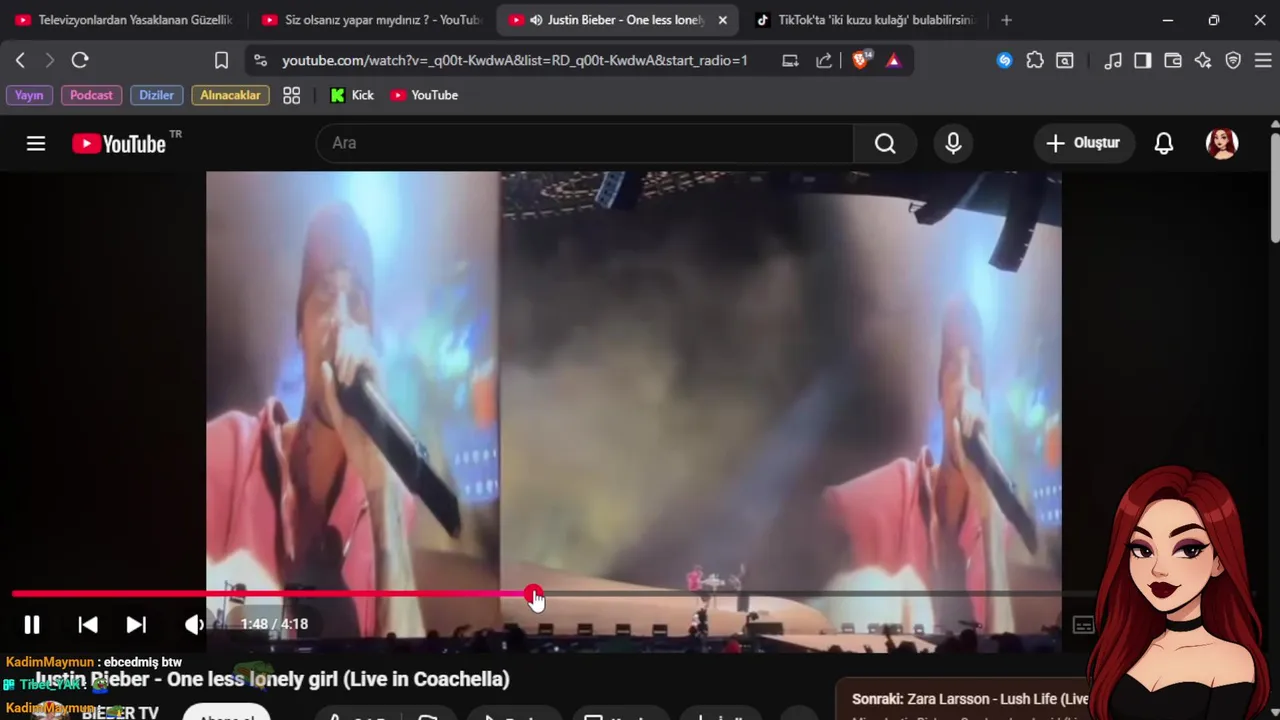View site information icon in address bar
The height and width of the screenshot is (720, 1280).
[x=260, y=61]
